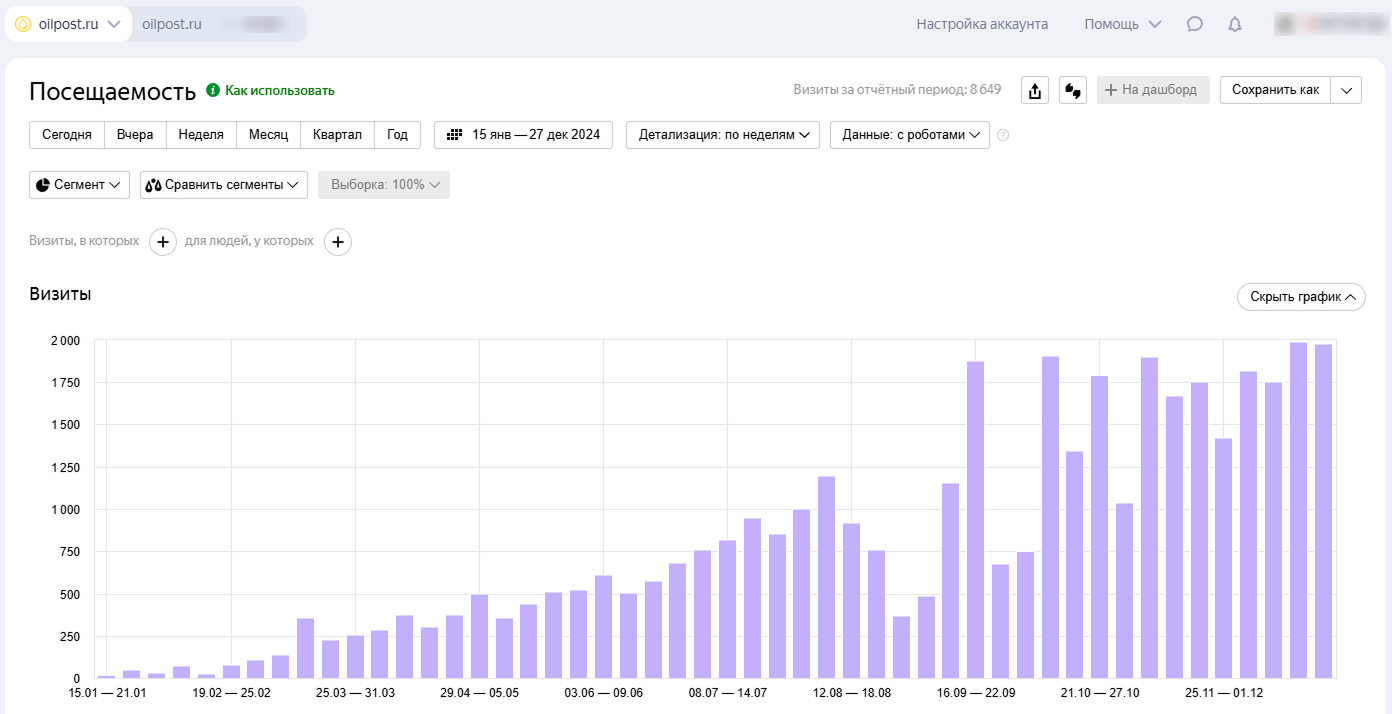Open the date range picker '15 янв — 27 дек 2024'
The image size is (1392, 714).
pos(523,135)
